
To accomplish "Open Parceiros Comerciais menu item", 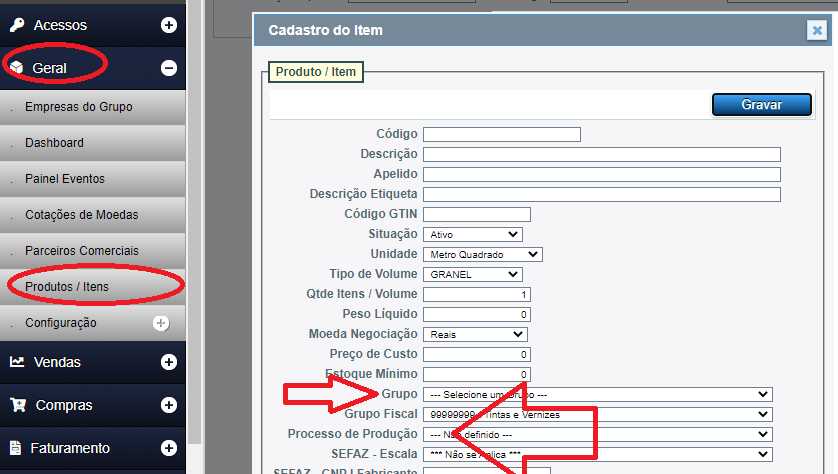I will tap(82, 251).
